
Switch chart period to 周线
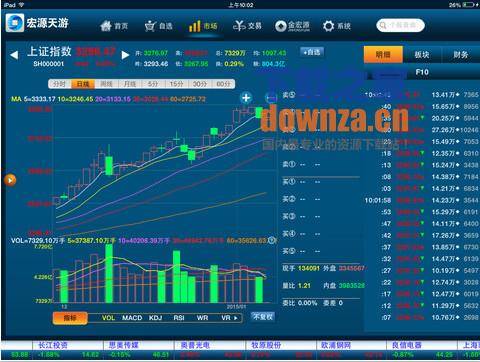(x=106, y=84)
